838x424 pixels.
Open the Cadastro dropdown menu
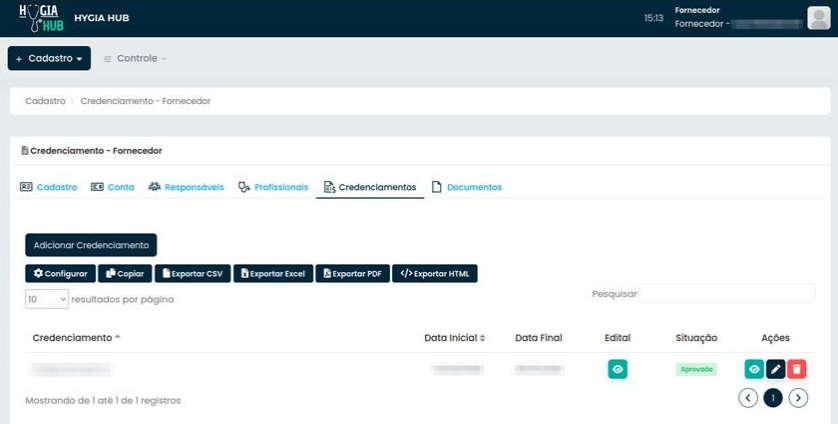coord(49,58)
